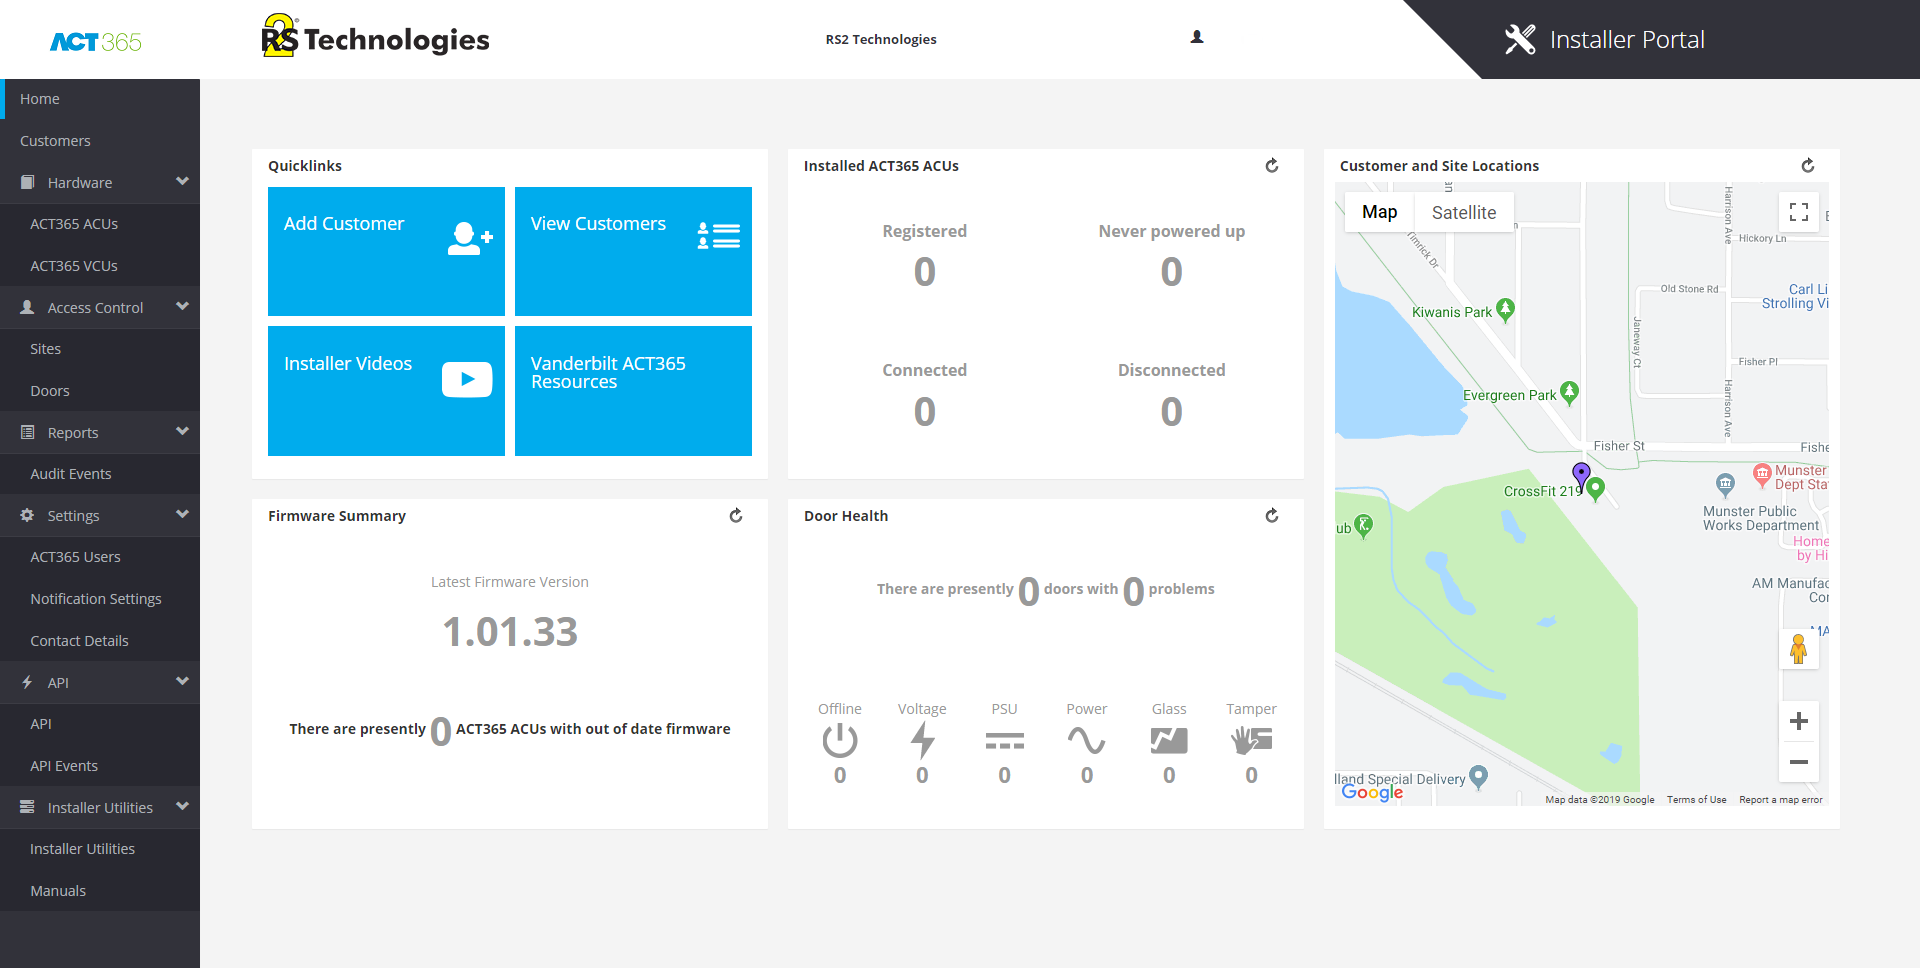Refresh the Customer and Site Locations map
Viewport: 1920px width, 968px height.
[1808, 166]
